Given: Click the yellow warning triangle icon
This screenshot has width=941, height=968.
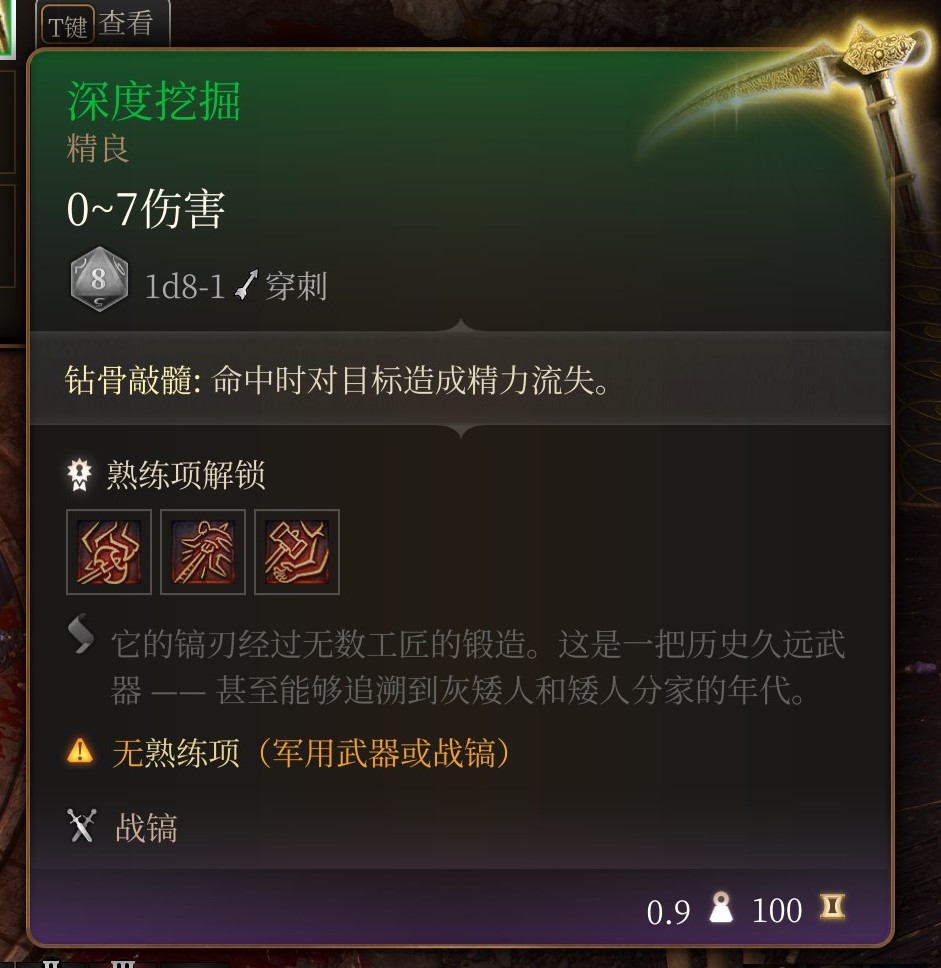Looking at the screenshot, I should coord(80,751).
